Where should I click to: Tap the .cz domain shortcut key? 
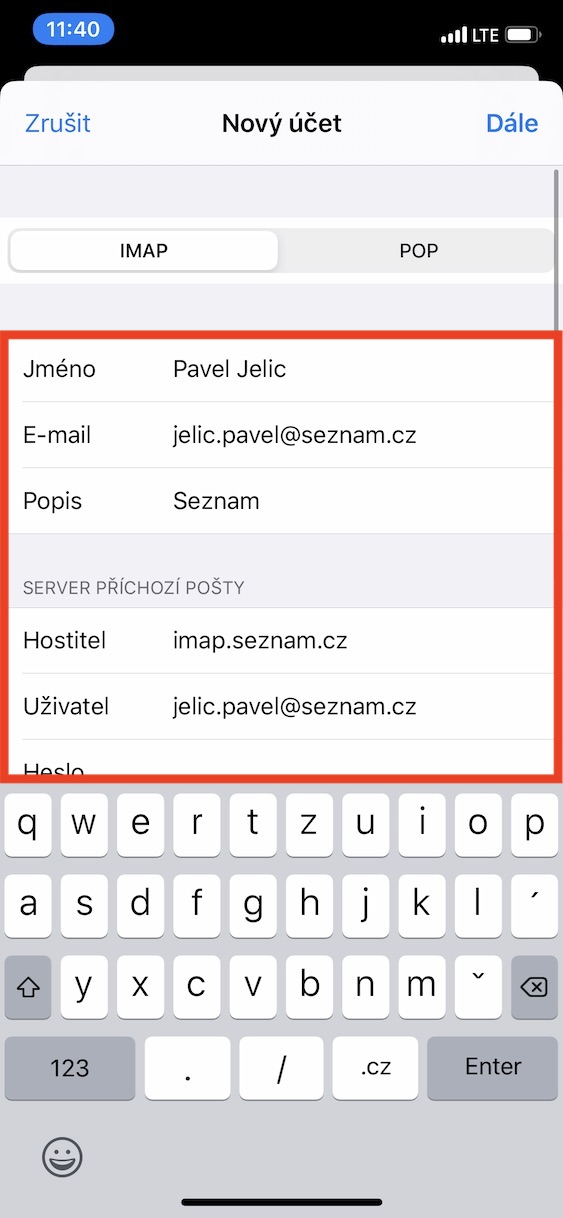[375, 1068]
